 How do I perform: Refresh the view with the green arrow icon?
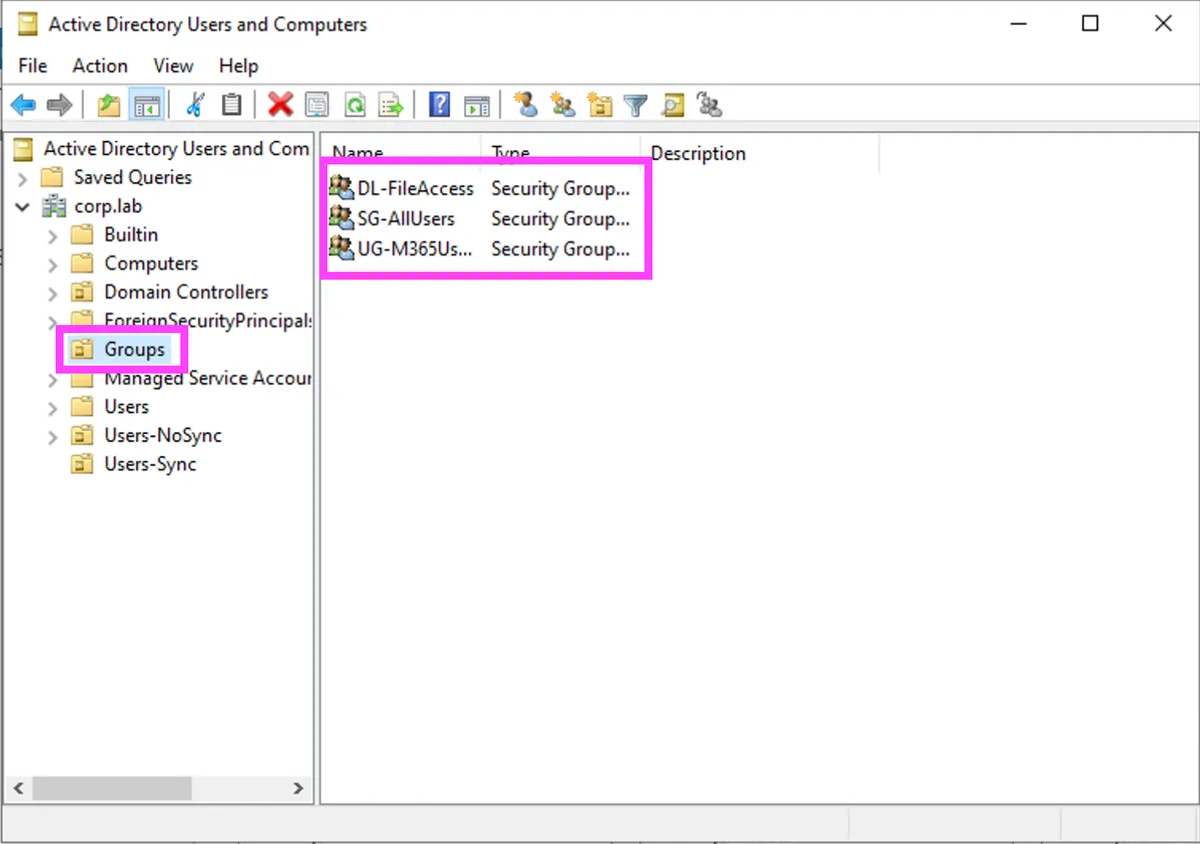tap(354, 105)
